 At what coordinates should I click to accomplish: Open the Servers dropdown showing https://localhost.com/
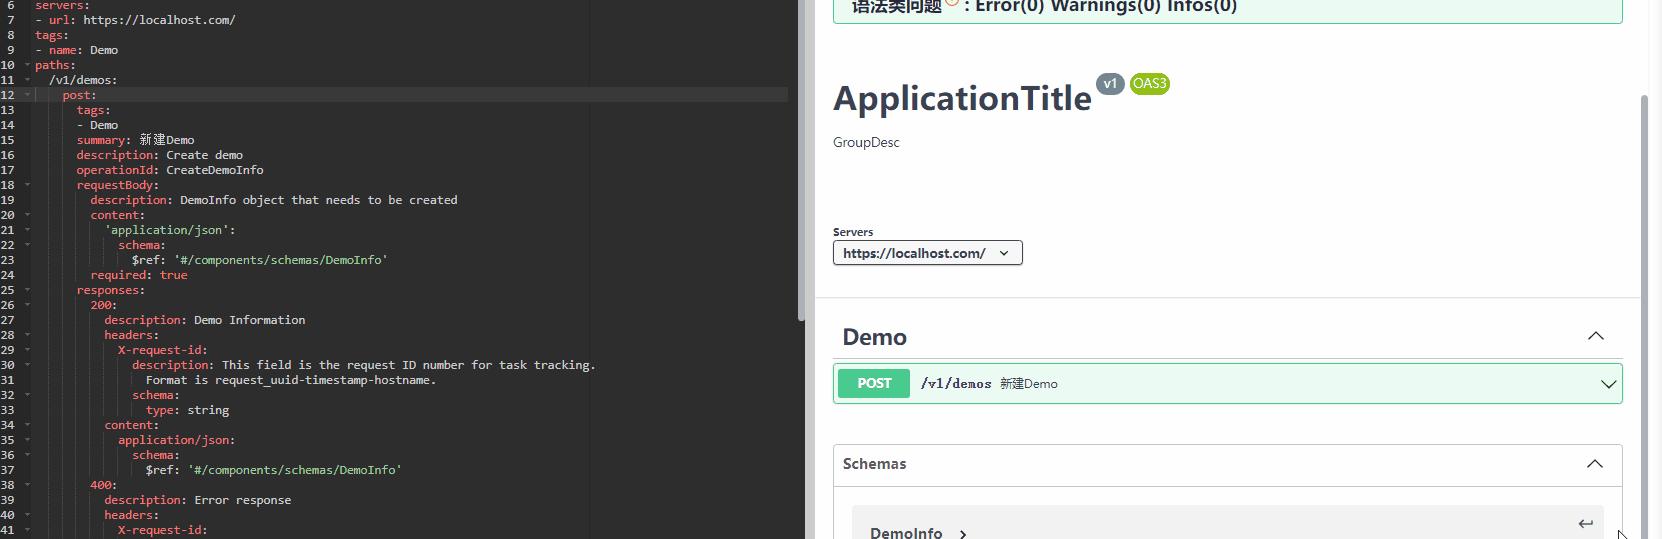927,253
